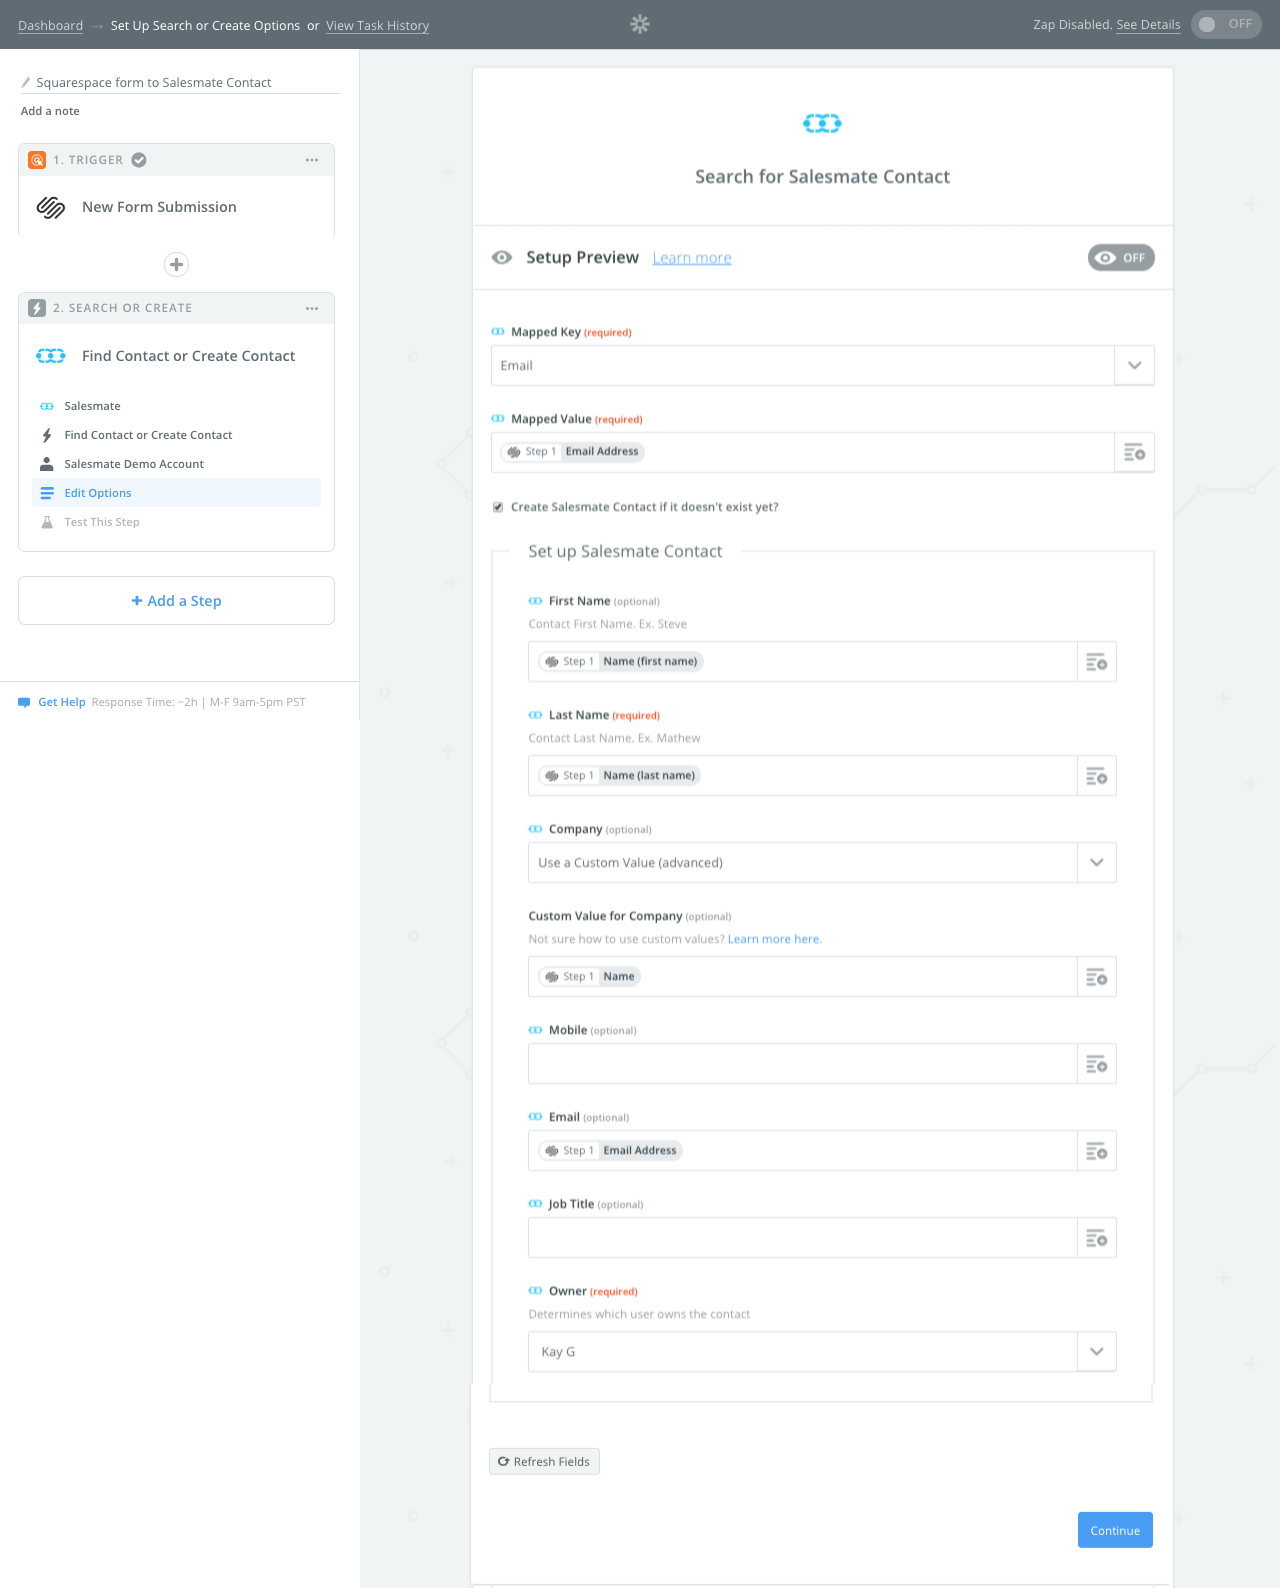The height and width of the screenshot is (1588, 1280).
Task: Click the Refresh Fields button
Action: coord(544,1462)
